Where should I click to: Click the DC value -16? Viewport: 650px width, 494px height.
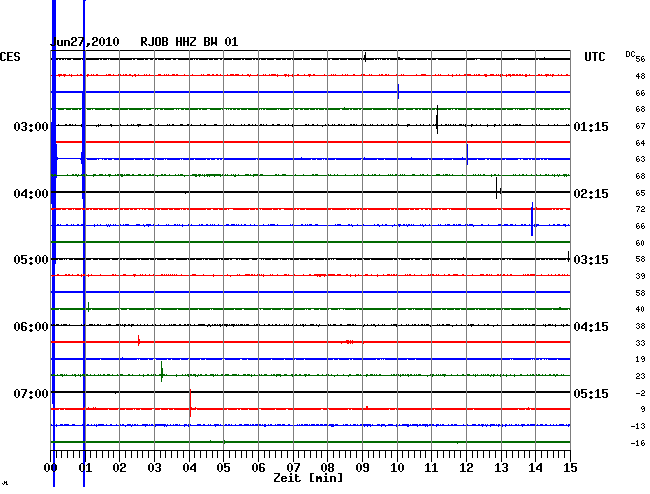[638, 443]
